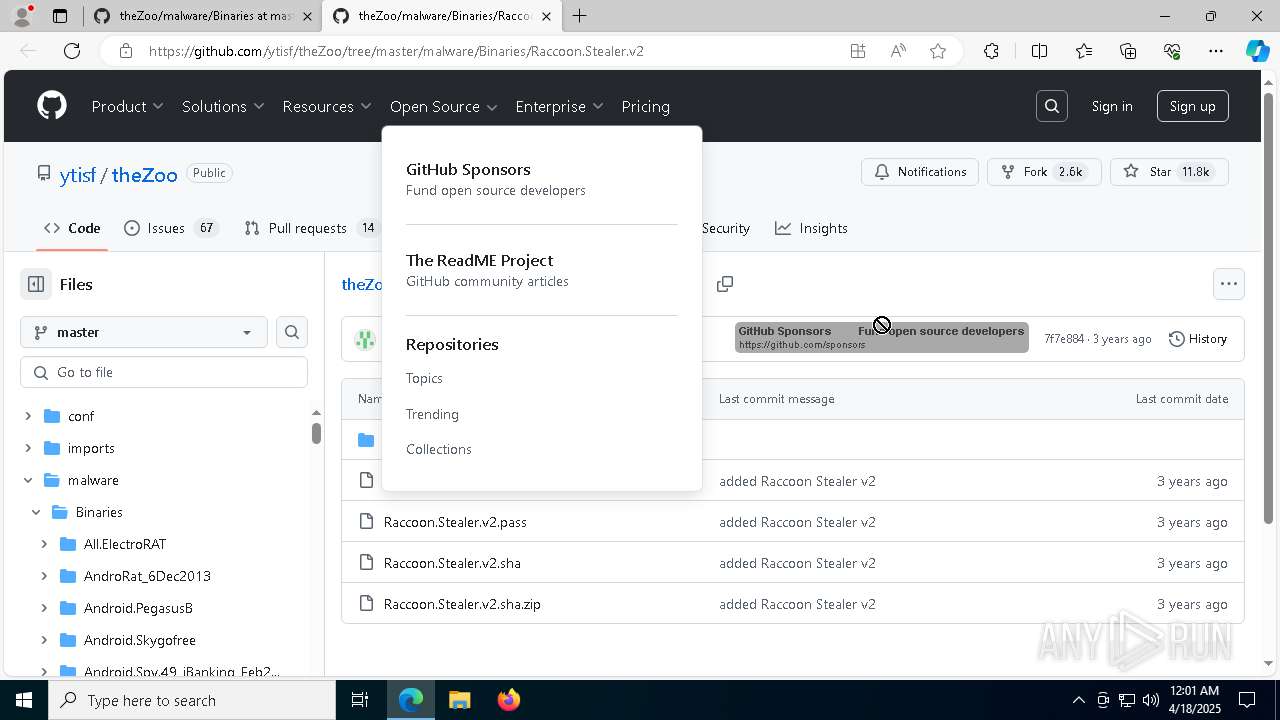Launch Firefox from taskbar
This screenshot has height=720, width=1280.
click(x=508, y=700)
